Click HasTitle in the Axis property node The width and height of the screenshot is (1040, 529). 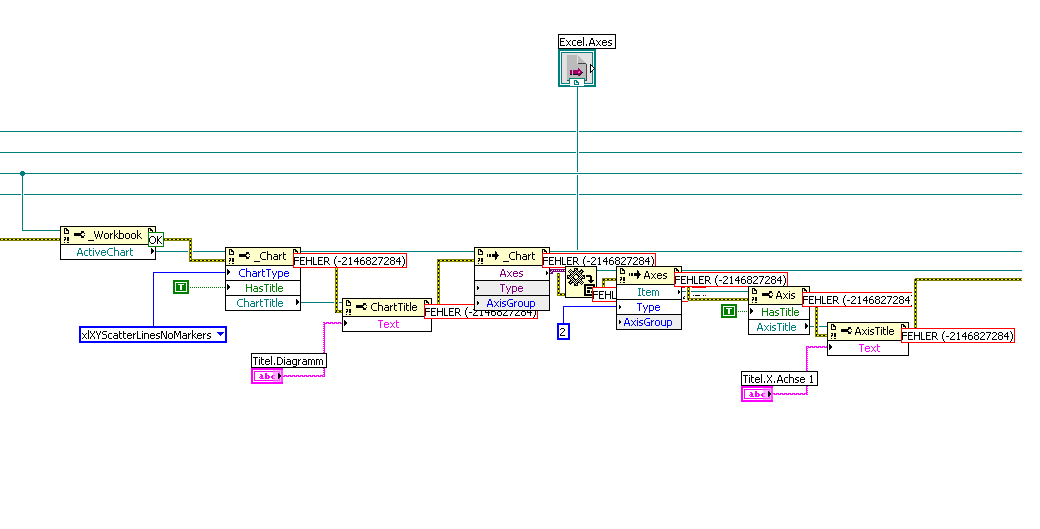tap(779, 312)
